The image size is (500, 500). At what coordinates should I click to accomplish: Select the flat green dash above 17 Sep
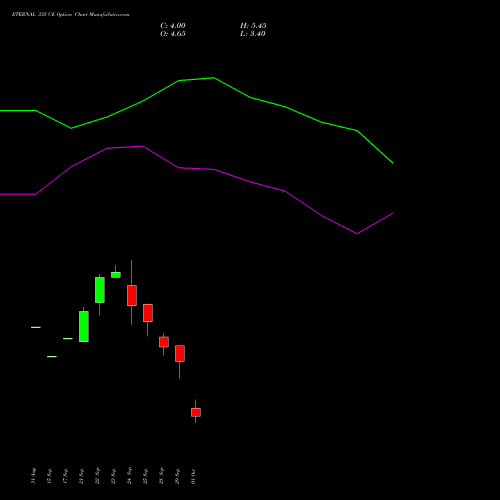(x=68, y=339)
